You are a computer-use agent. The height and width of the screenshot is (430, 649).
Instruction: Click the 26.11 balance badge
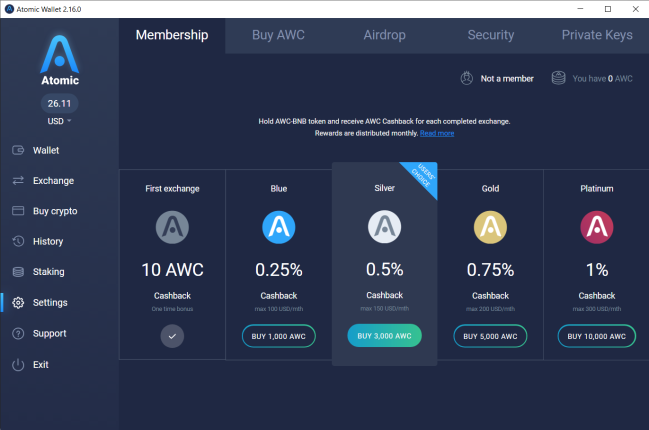59,103
